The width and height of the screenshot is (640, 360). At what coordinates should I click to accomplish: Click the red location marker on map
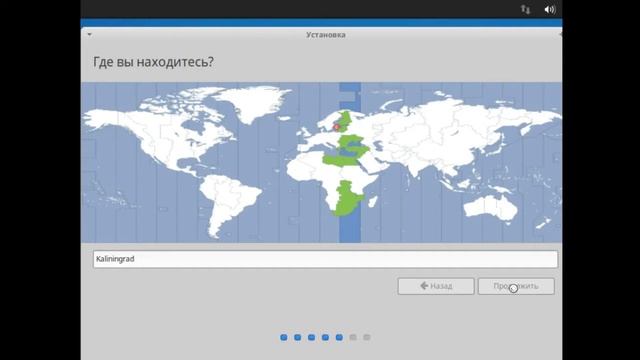tap(336, 128)
